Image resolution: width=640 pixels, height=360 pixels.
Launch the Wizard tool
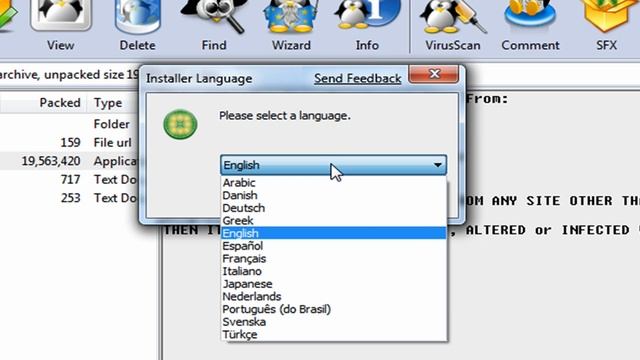291,24
